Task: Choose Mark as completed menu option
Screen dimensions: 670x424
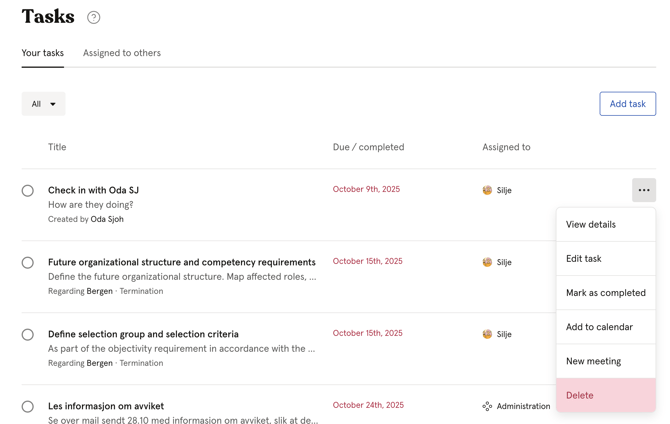Action: [605, 293]
